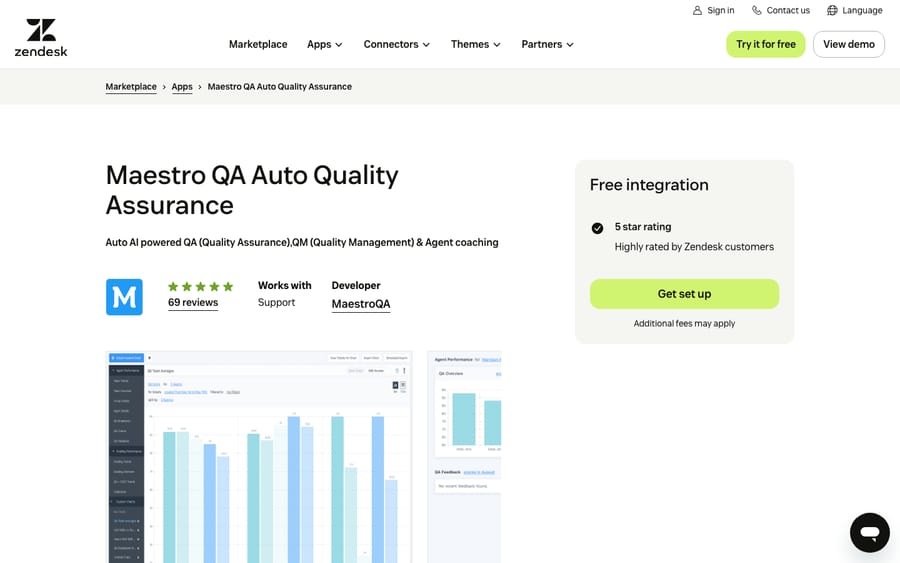Viewport: 900px width, 563px height.
Task: Click the 'Support' text under Works with
Action: coord(276,302)
